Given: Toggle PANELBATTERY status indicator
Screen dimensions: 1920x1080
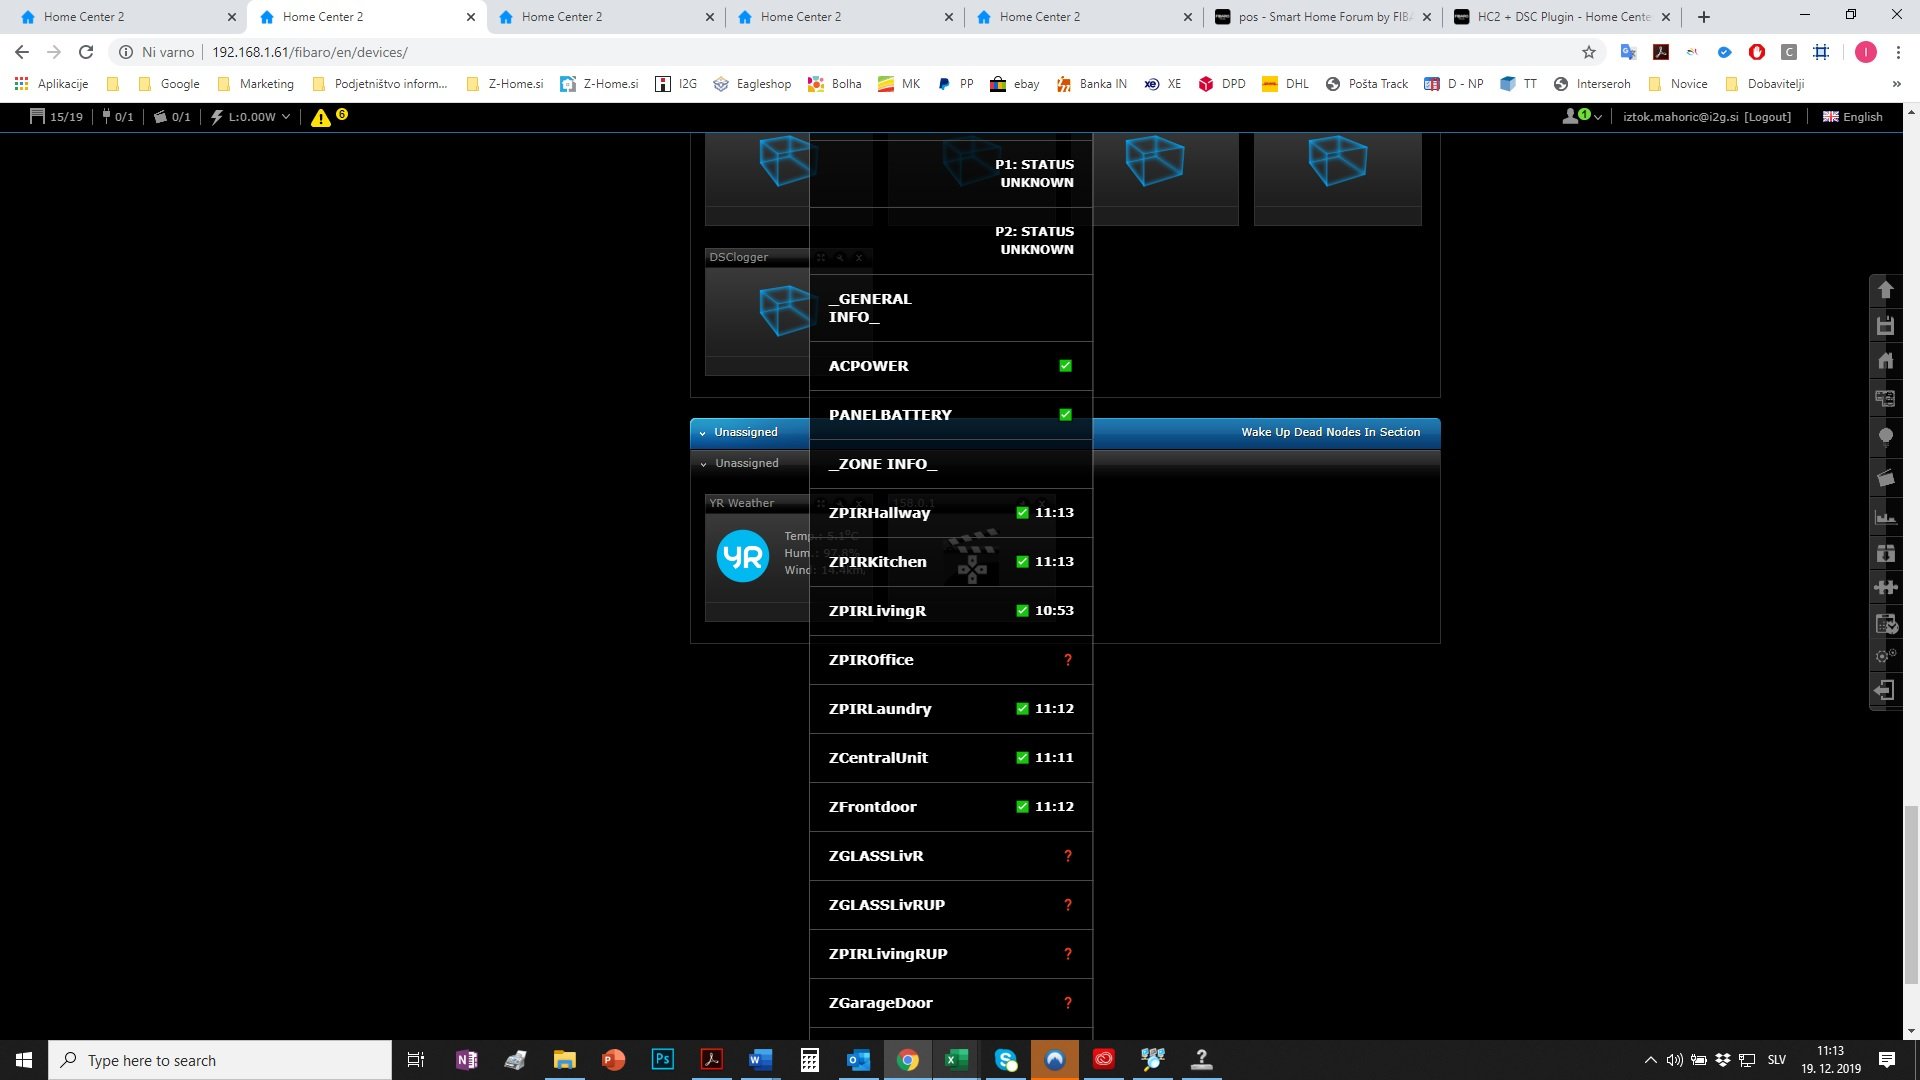Looking at the screenshot, I should tap(1065, 414).
